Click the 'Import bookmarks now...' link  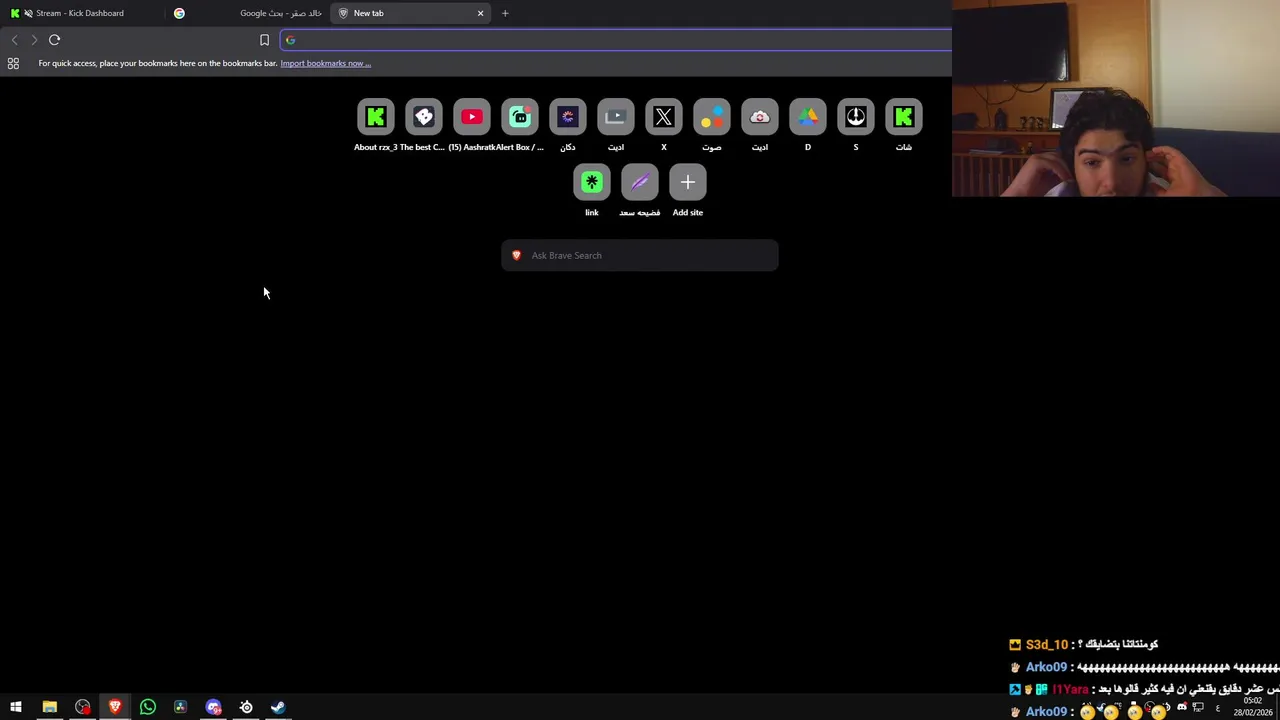coord(326,63)
